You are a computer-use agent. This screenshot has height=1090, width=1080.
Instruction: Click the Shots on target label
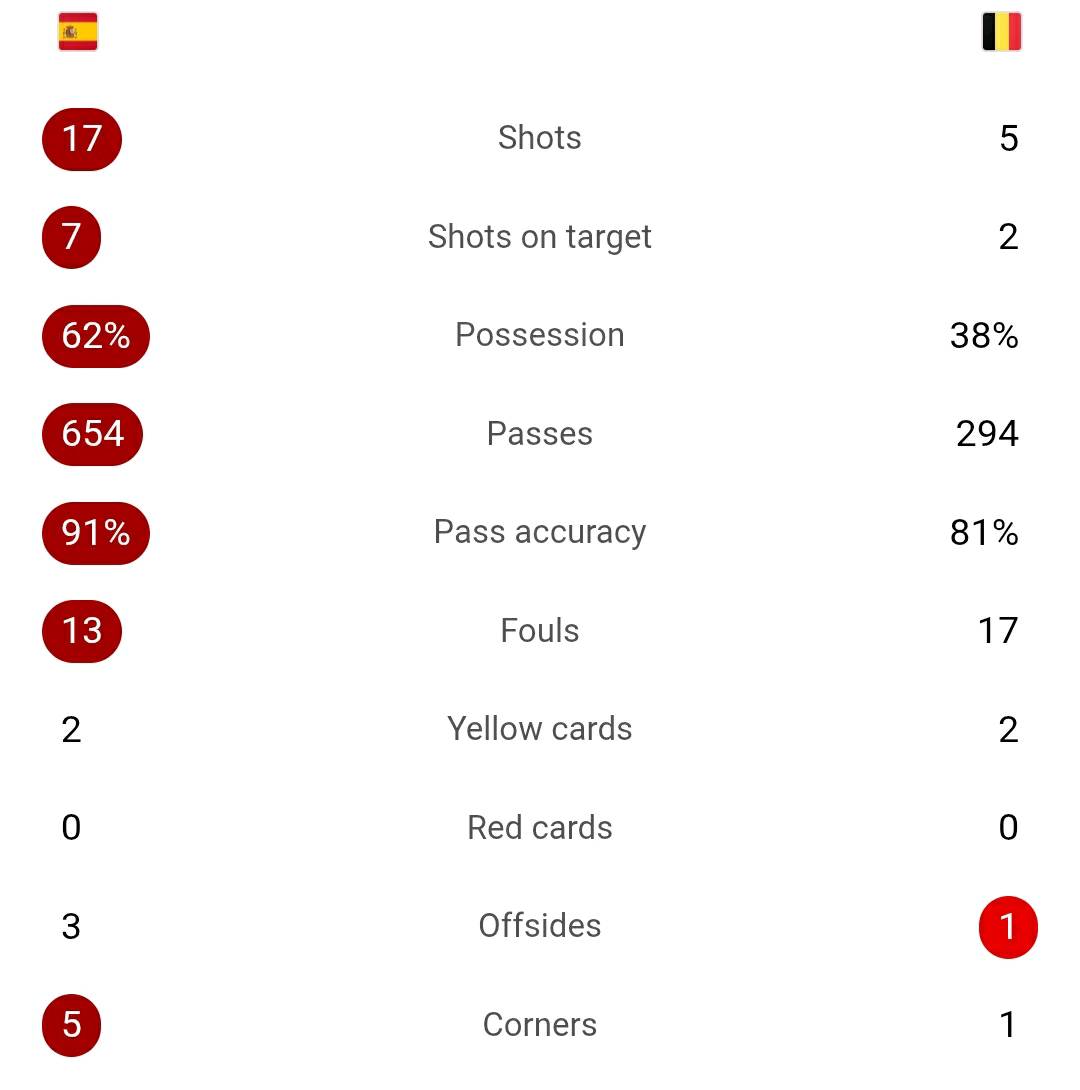pos(540,237)
